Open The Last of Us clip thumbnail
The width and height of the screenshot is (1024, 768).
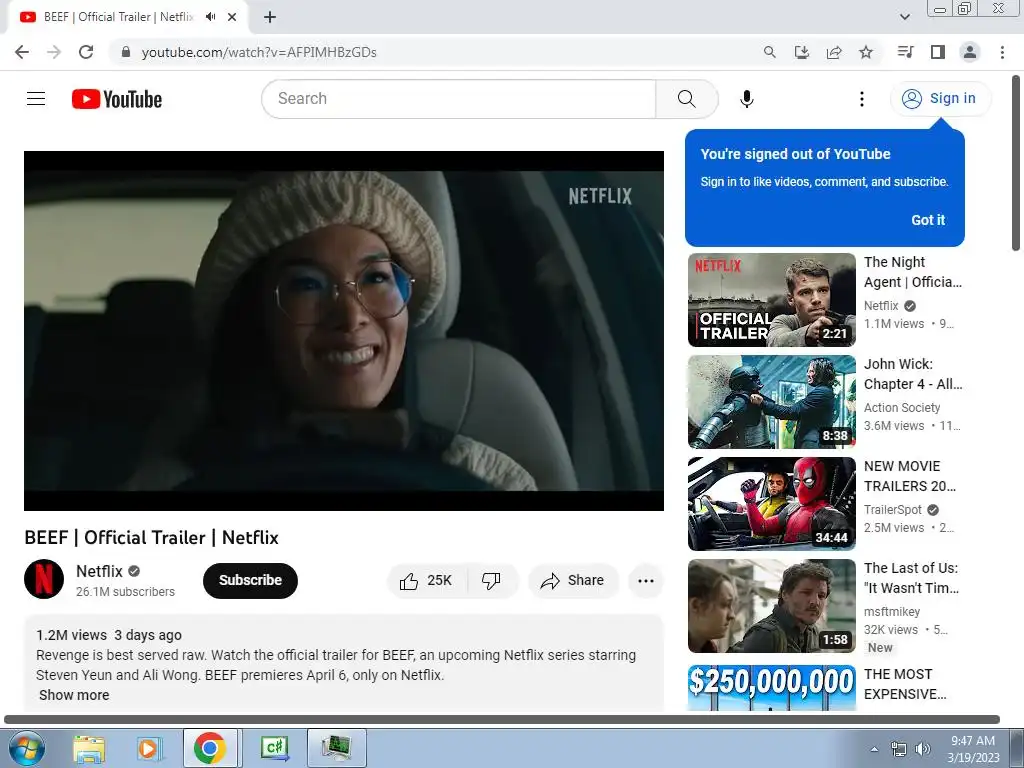[x=771, y=605]
